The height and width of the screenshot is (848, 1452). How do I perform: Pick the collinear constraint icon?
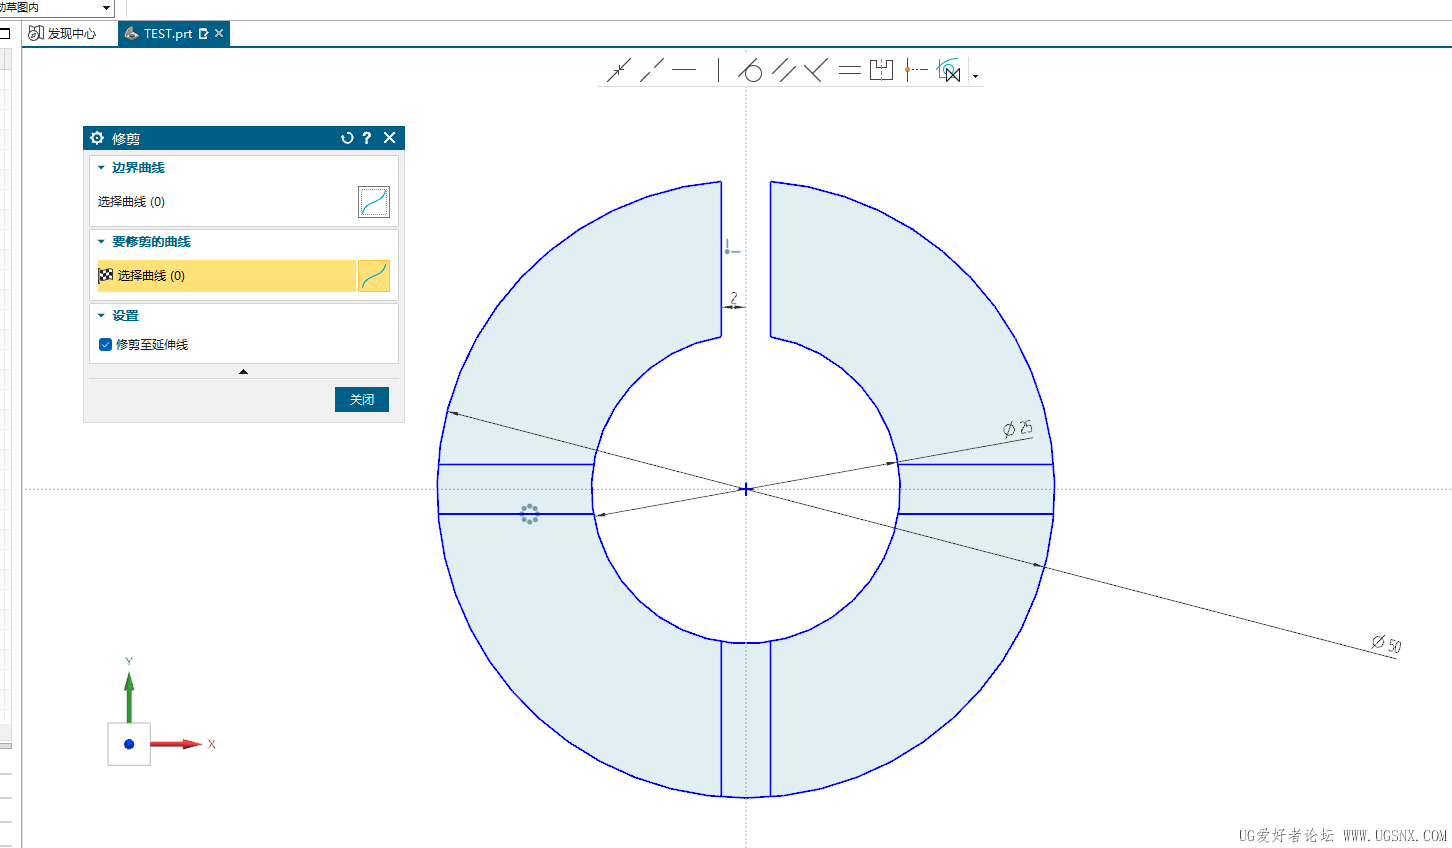(x=651, y=70)
